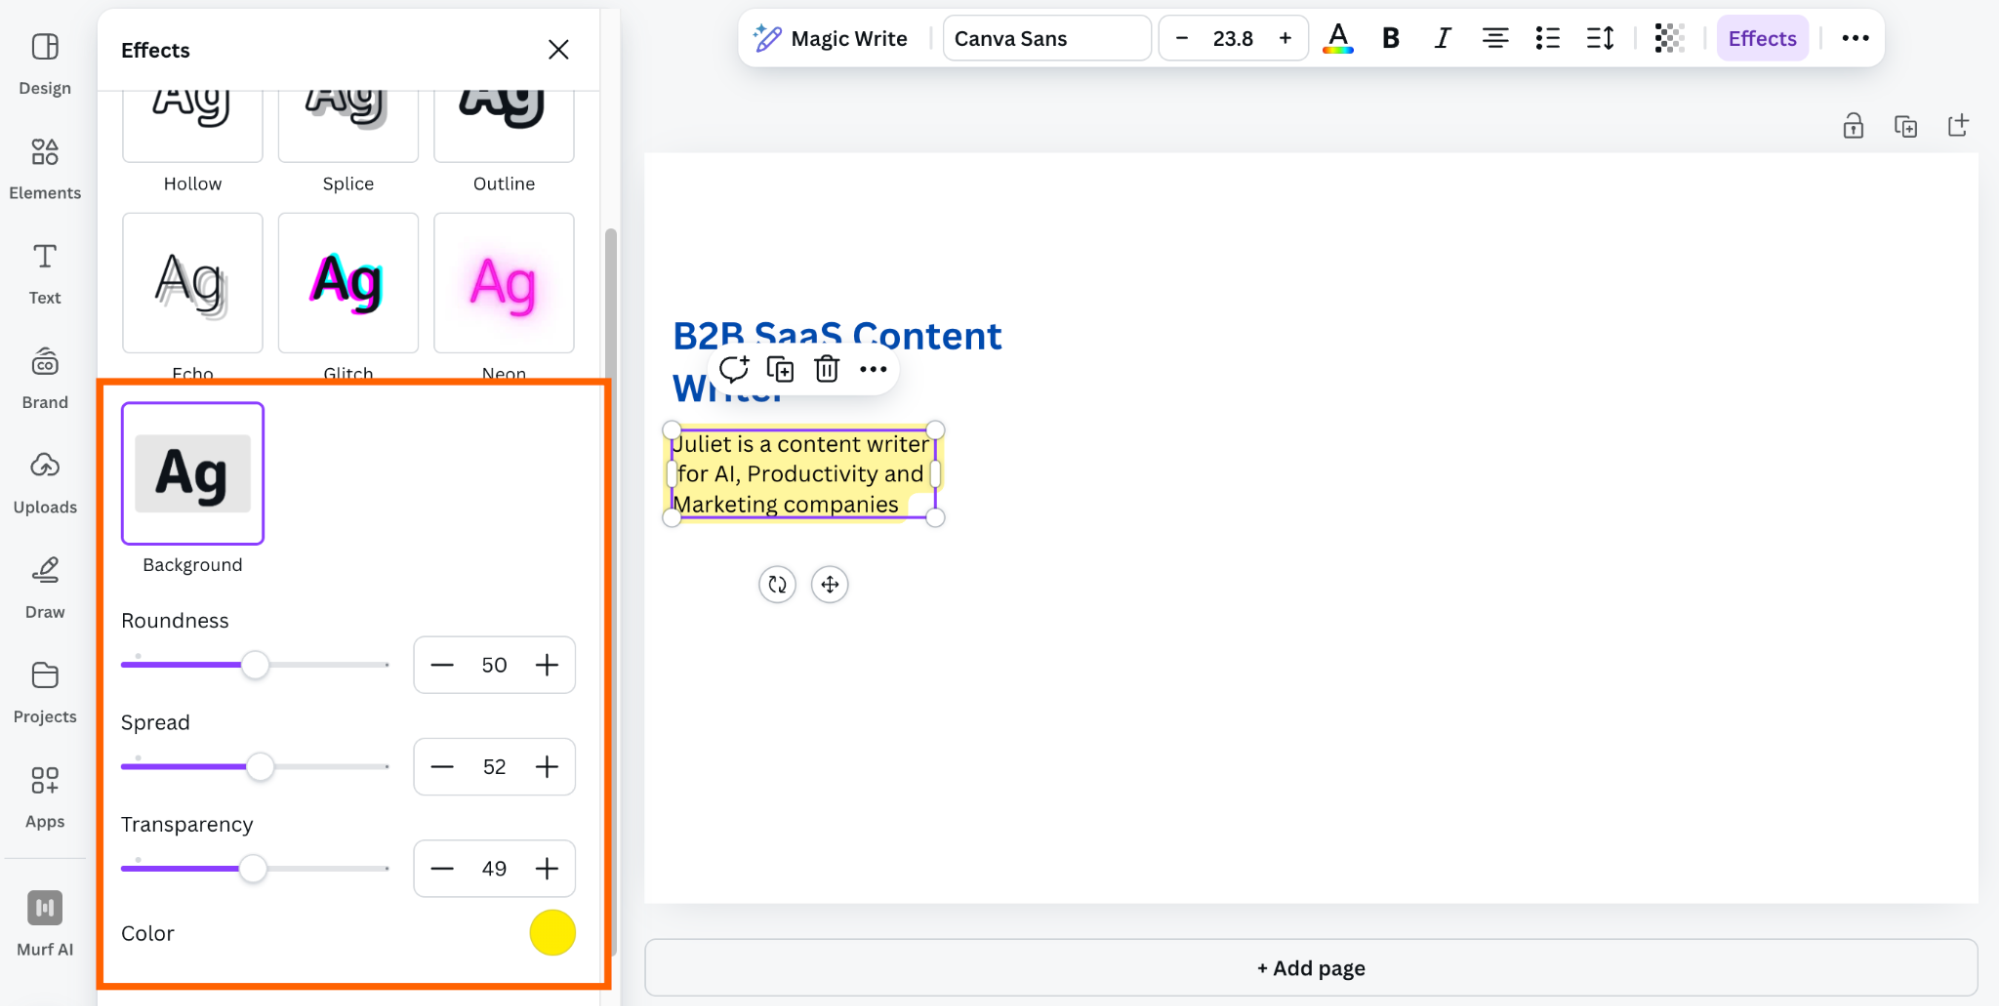Click the Transparency value field 49
The height and width of the screenshot is (1007, 1999).
point(494,869)
